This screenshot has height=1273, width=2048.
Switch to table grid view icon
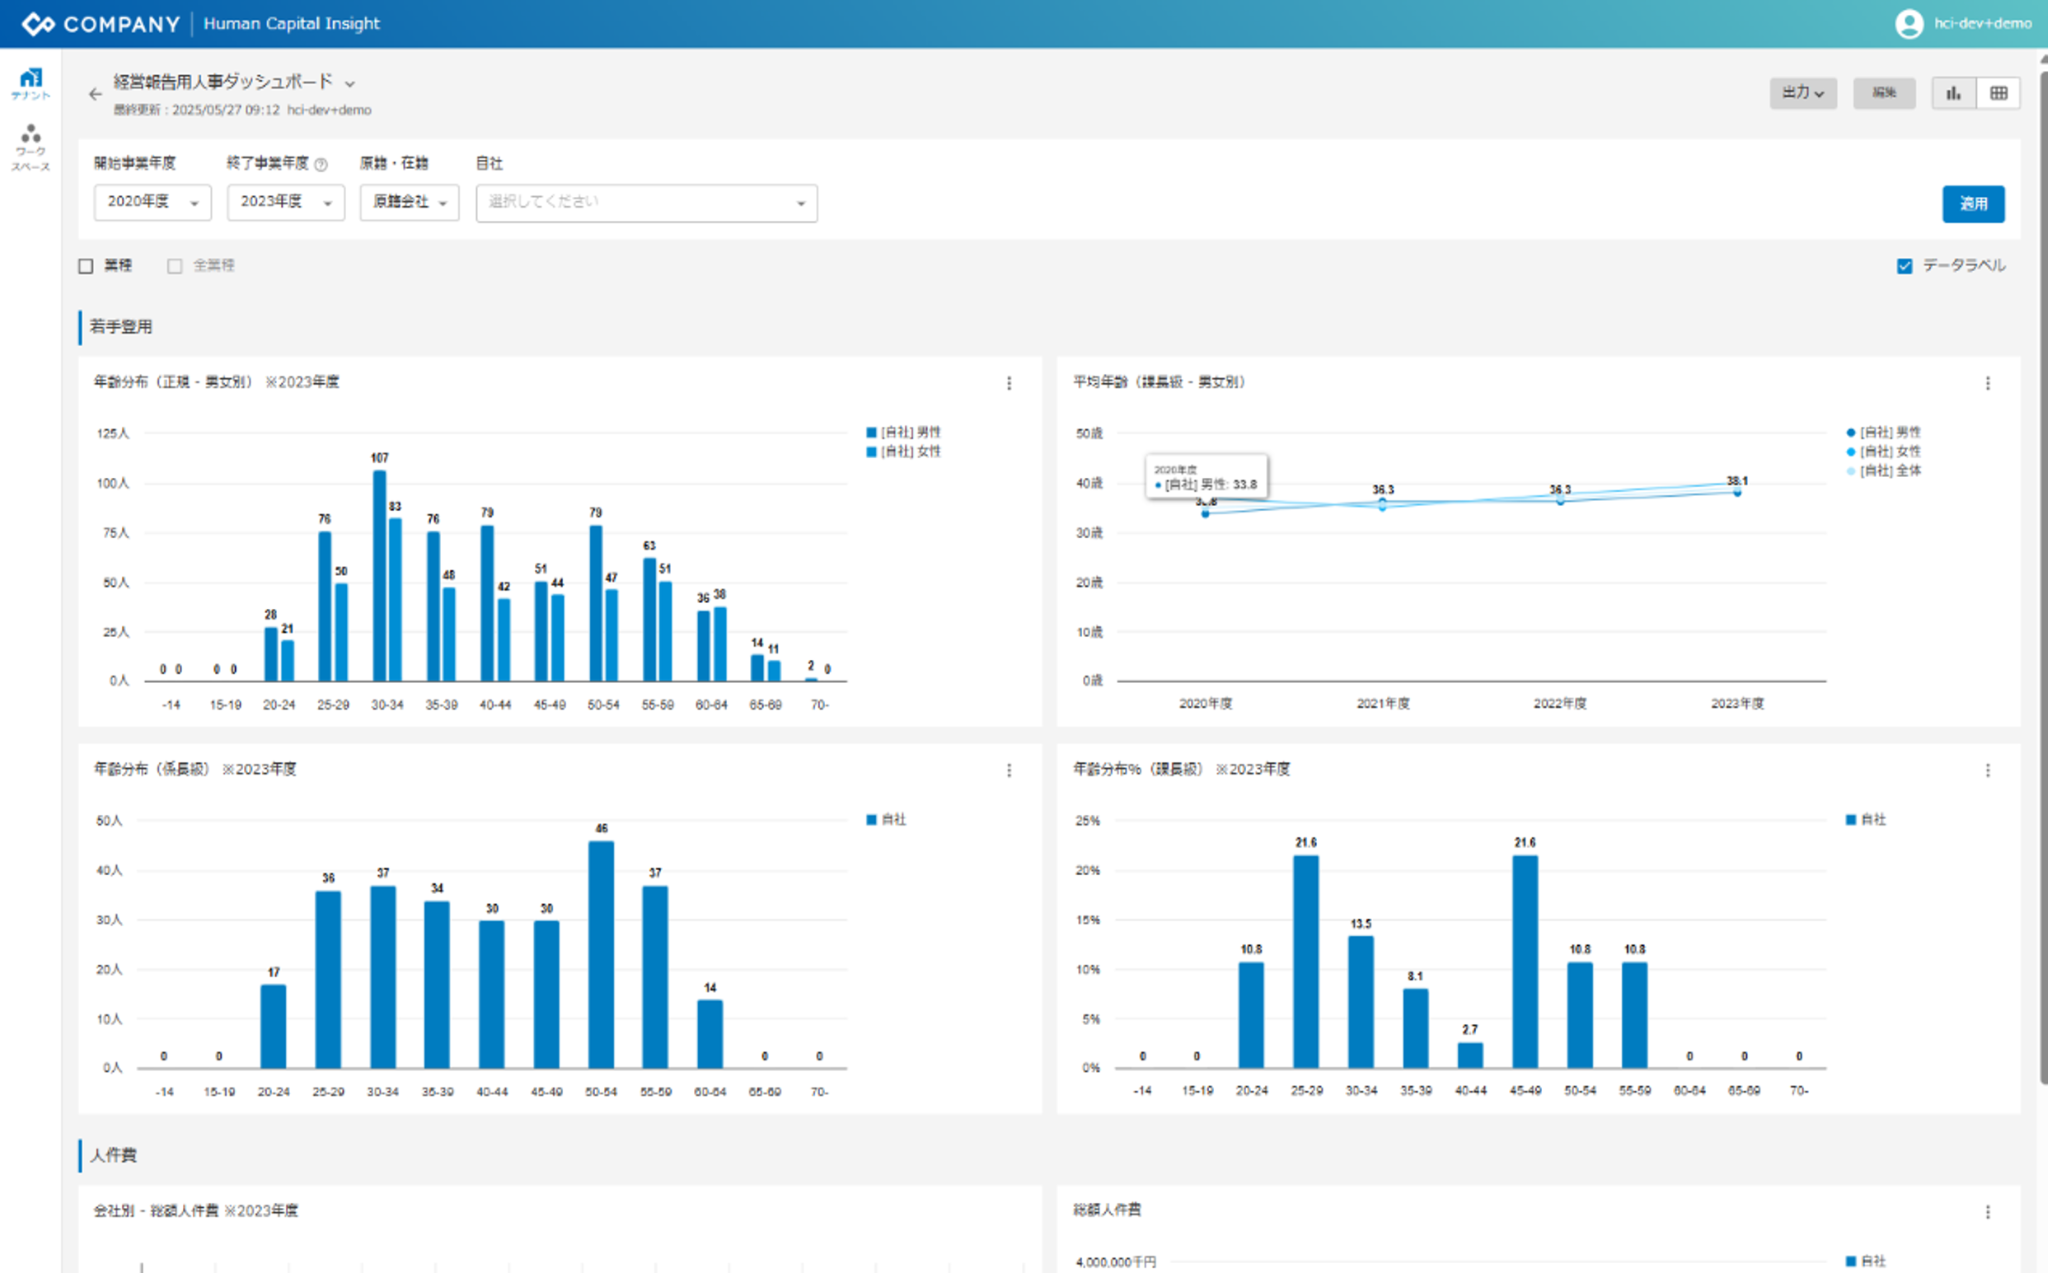point(1998,93)
